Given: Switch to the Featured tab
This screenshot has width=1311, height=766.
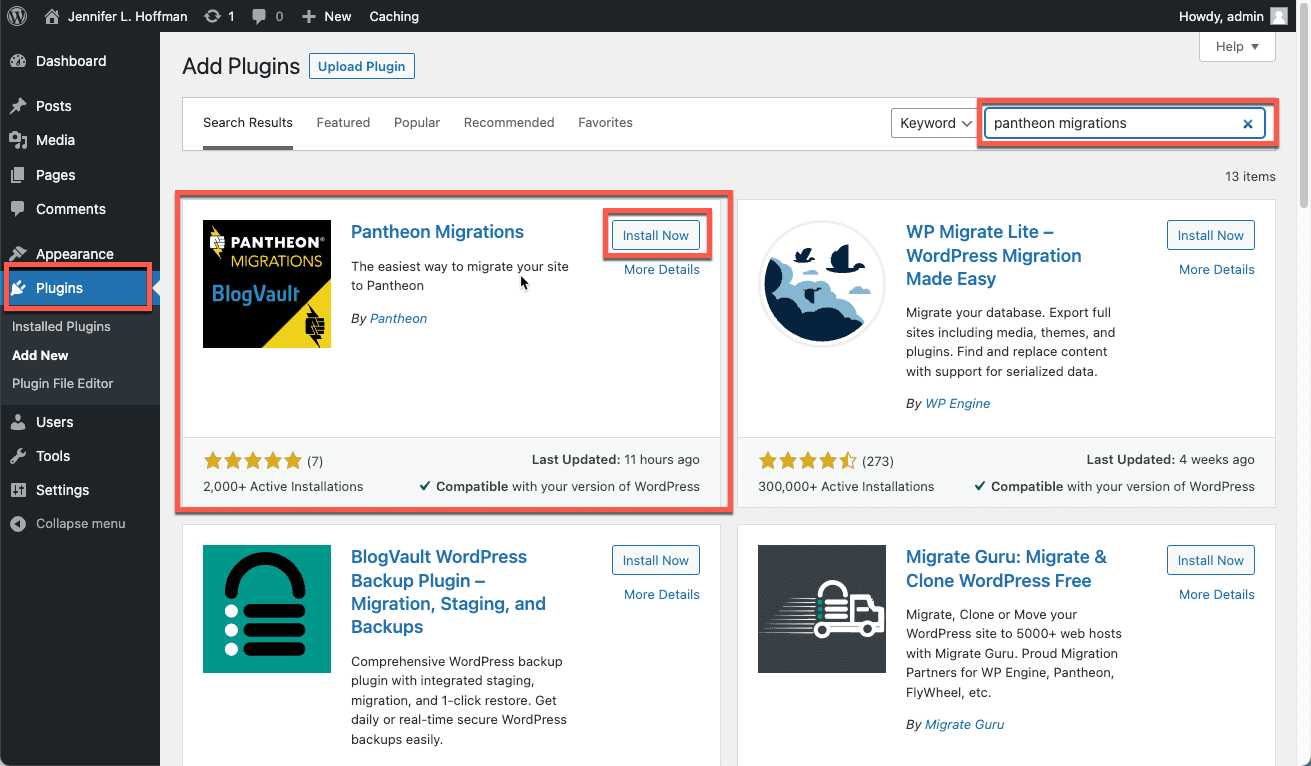Looking at the screenshot, I should point(343,123).
